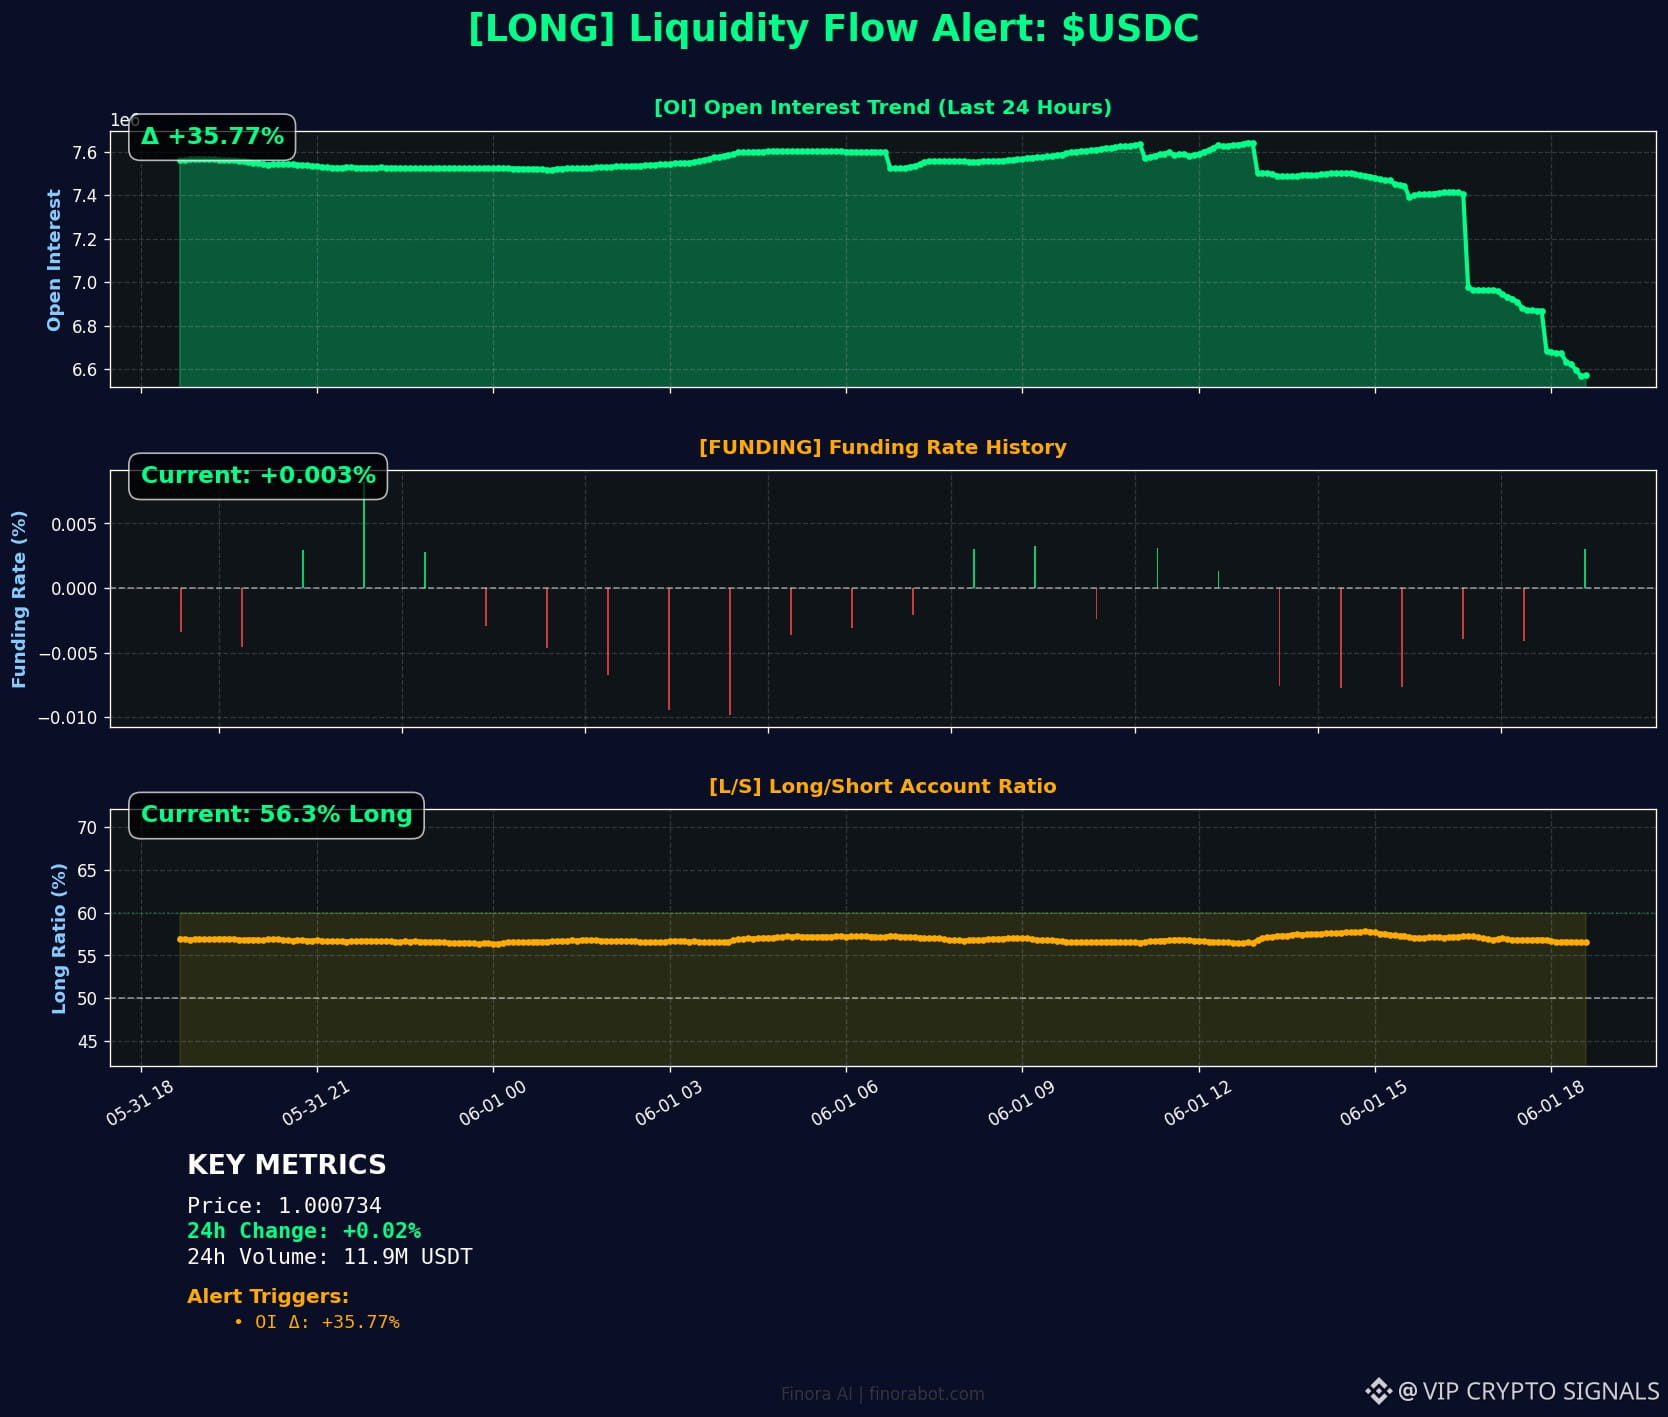The image size is (1668, 1417).
Task: Select the 6.8 tick on the Open Interest axis
Action: pos(85,327)
